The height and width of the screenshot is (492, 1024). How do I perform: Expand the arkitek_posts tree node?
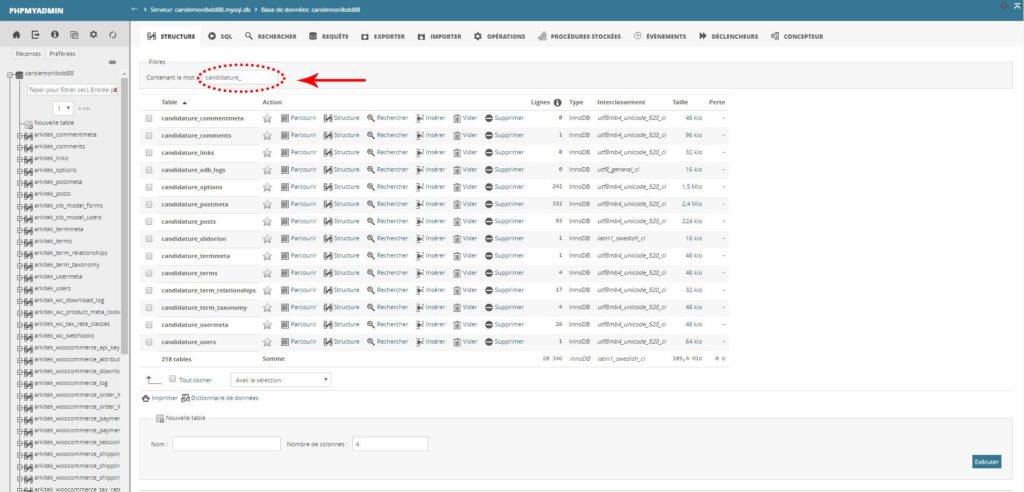19,193
